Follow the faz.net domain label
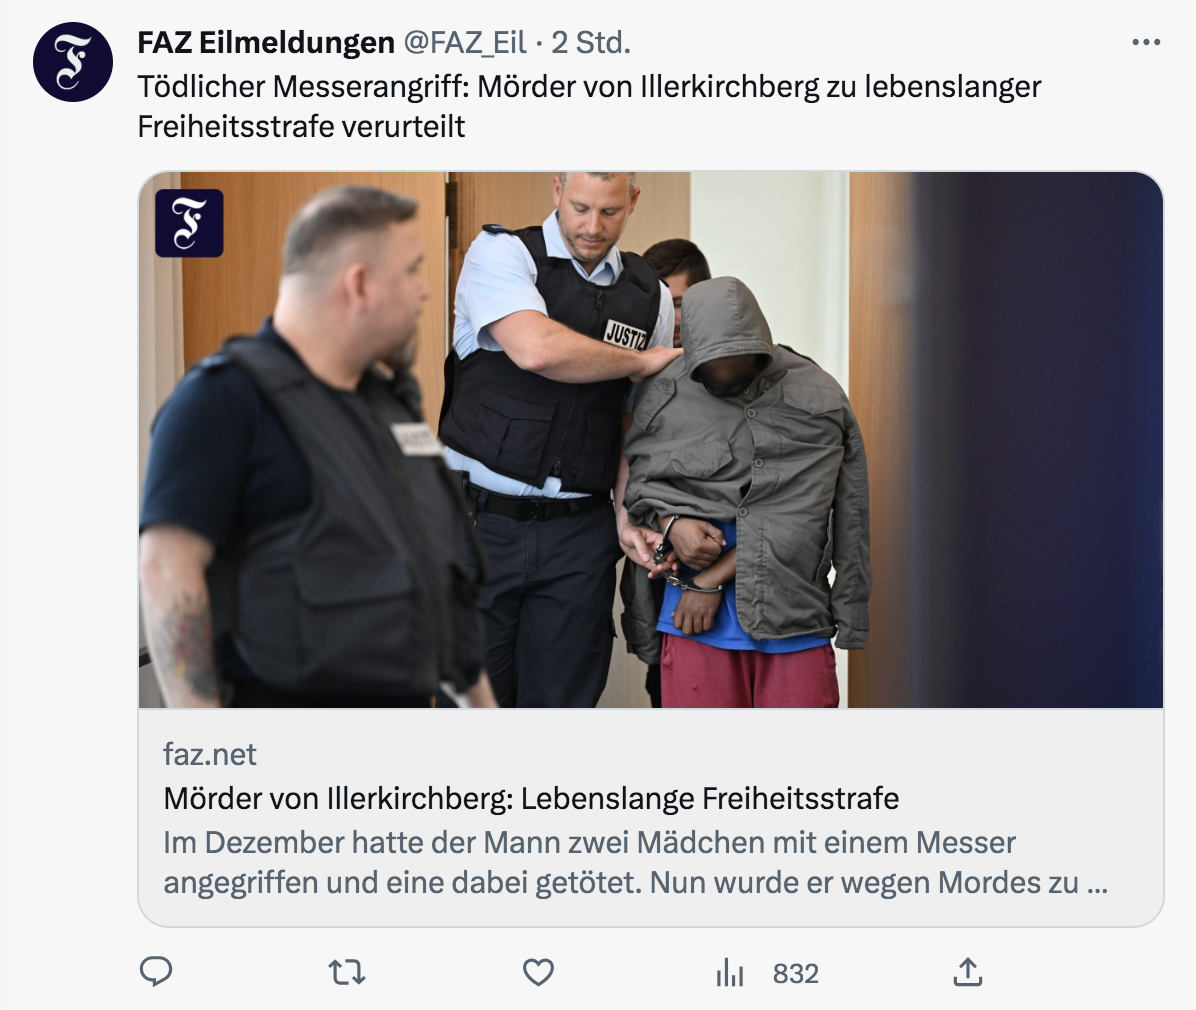 [210, 754]
